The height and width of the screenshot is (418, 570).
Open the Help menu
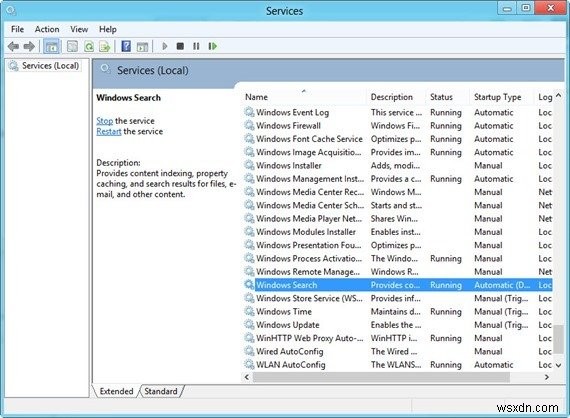108,29
